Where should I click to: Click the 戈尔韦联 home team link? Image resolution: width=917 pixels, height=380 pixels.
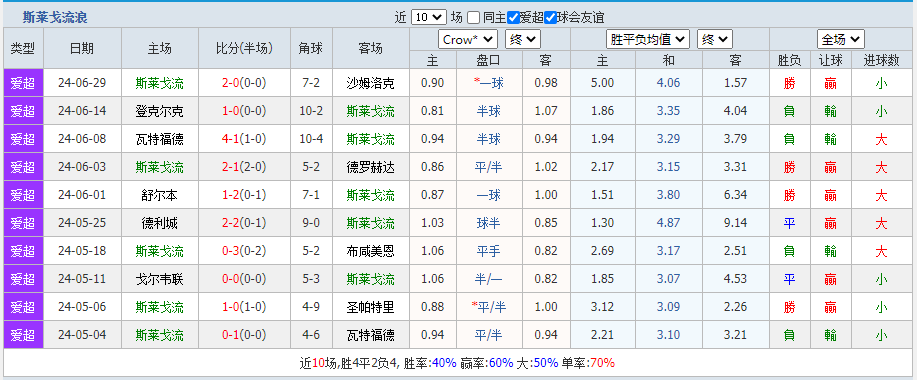[x=160, y=279]
